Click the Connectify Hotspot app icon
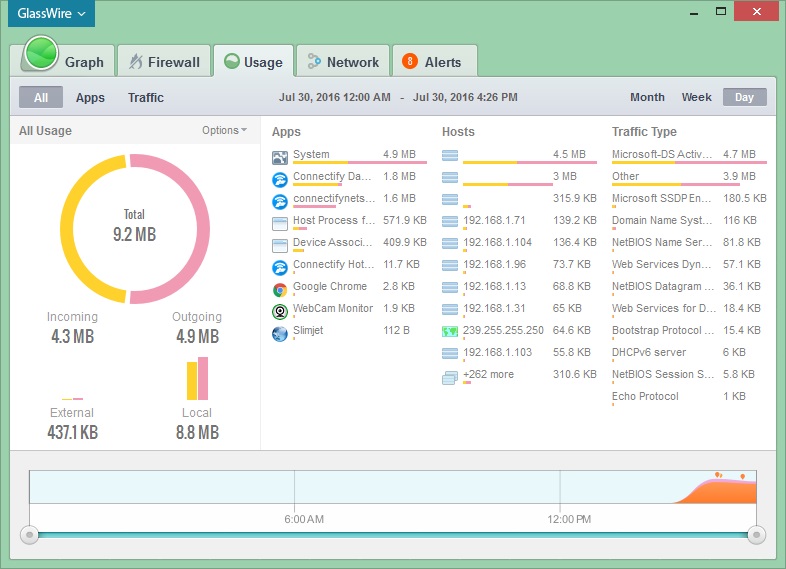The image size is (786, 569). 280,267
